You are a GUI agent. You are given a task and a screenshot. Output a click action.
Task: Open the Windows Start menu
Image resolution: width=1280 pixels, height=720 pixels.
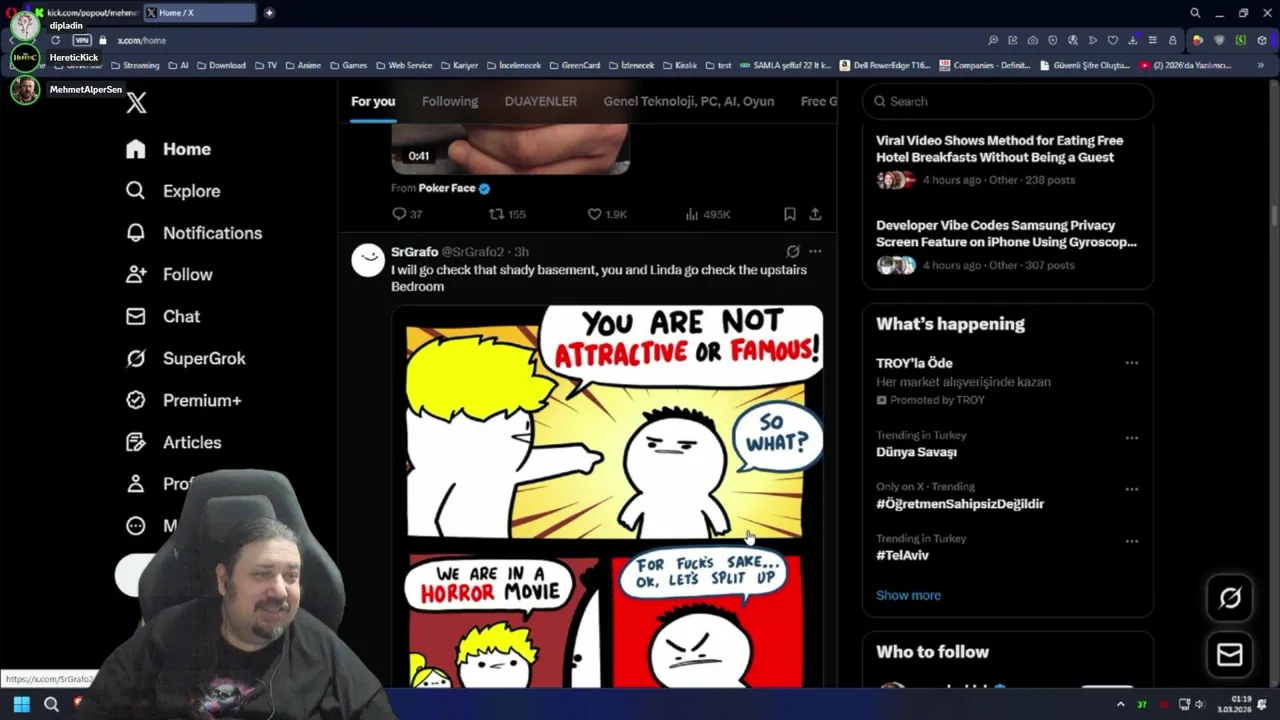[x=22, y=704]
